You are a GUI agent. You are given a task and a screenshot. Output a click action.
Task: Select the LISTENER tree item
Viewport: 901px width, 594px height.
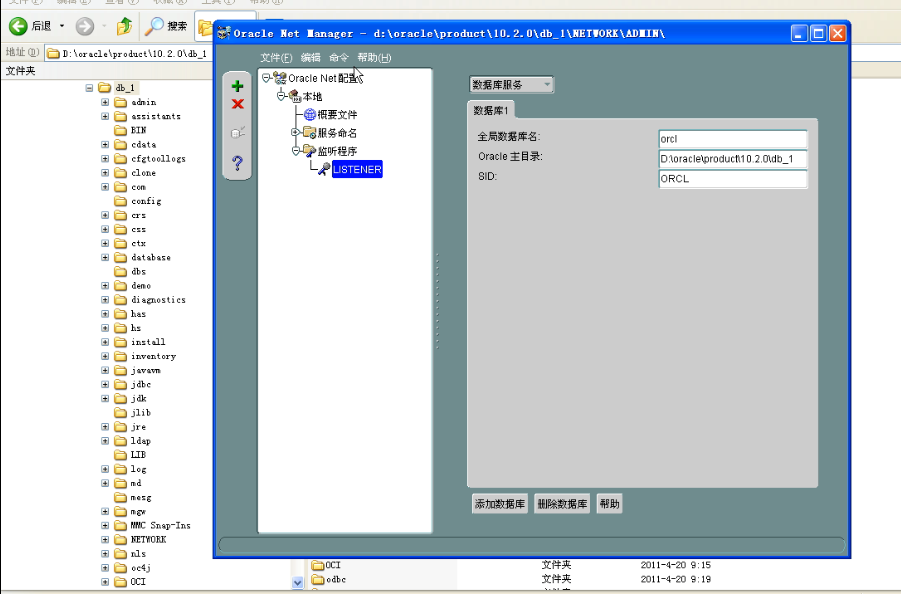(x=357, y=169)
